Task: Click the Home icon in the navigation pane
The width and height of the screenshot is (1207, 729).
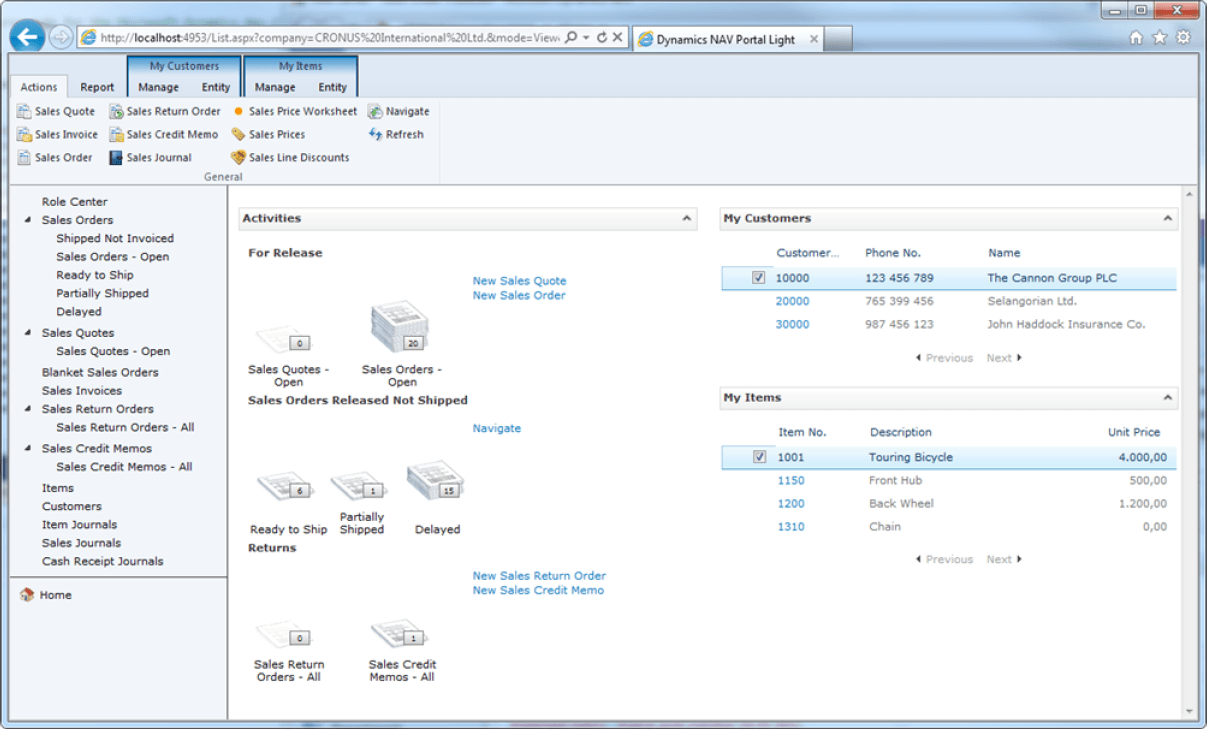Action: [x=27, y=595]
